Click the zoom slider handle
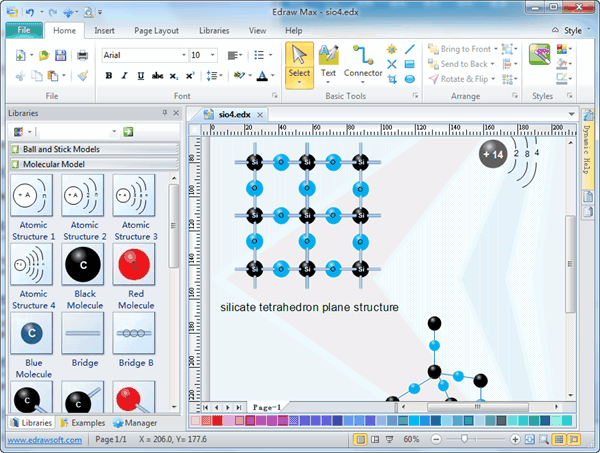600x453 pixels. coord(465,440)
